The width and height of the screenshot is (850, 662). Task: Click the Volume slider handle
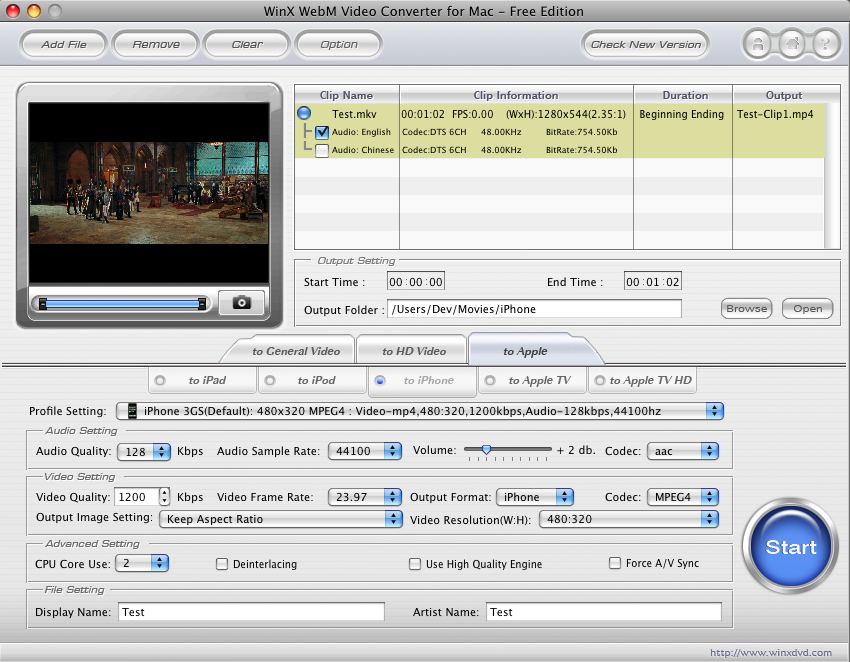486,449
